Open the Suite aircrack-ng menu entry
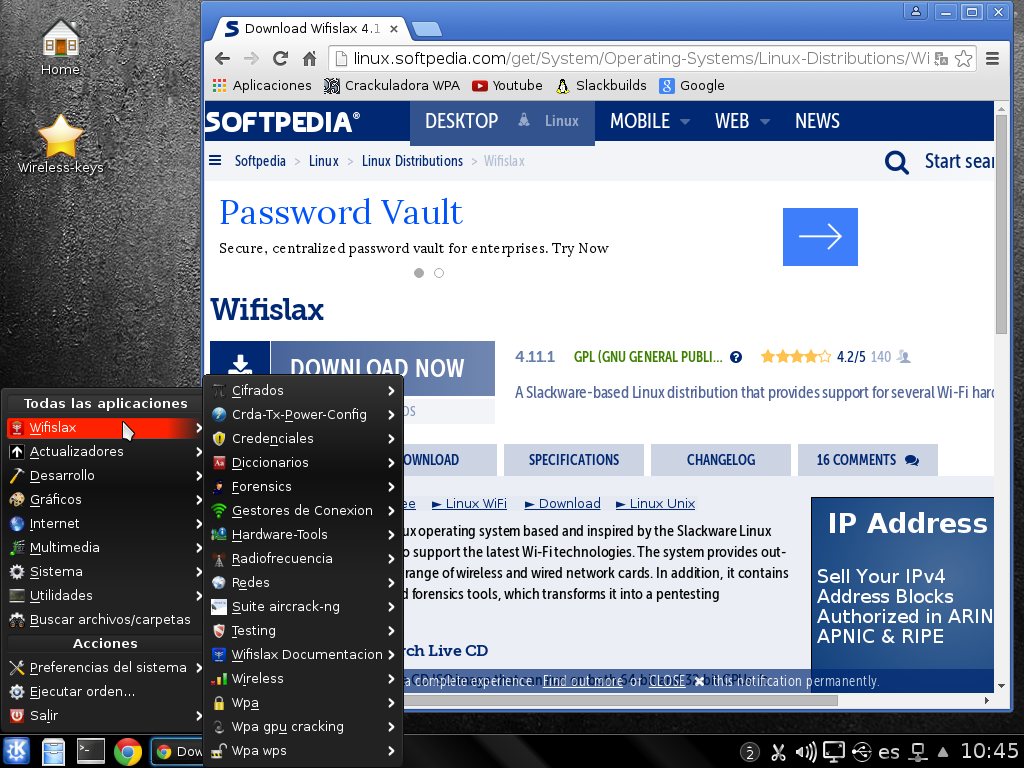1024x768 pixels. [x=304, y=607]
